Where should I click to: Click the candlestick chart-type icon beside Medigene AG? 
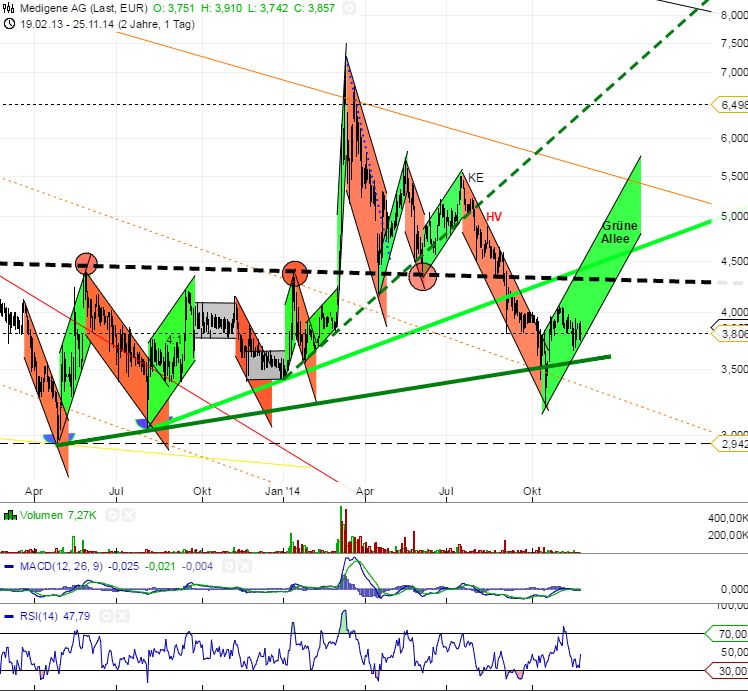[9, 8]
